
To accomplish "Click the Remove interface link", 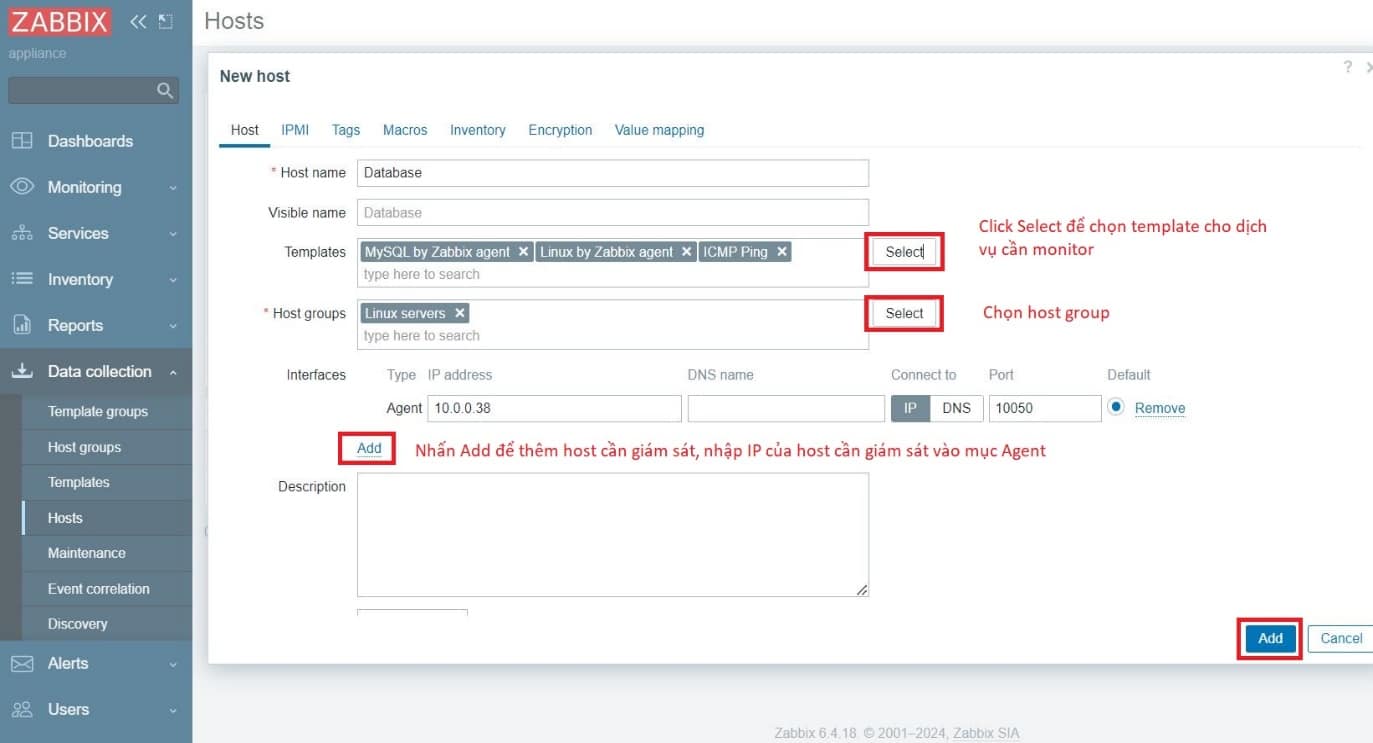I will pos(1160,408).
